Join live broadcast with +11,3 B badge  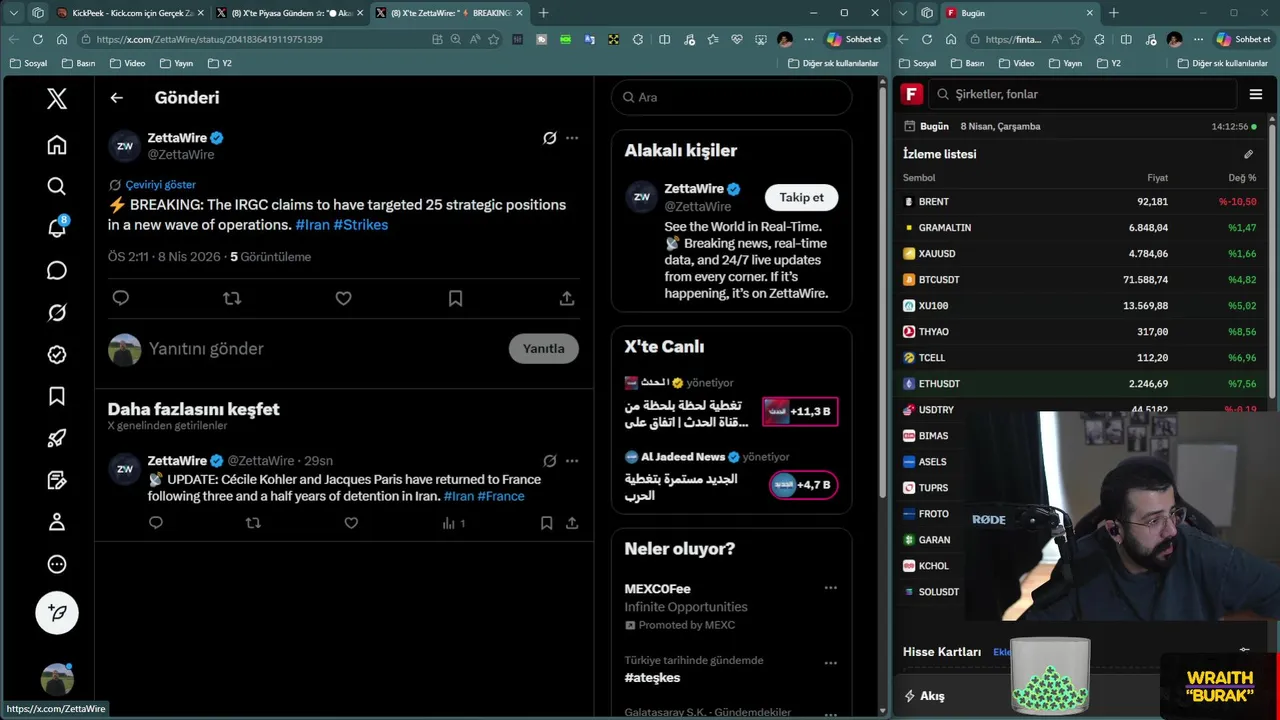click(x=800, y=411)
